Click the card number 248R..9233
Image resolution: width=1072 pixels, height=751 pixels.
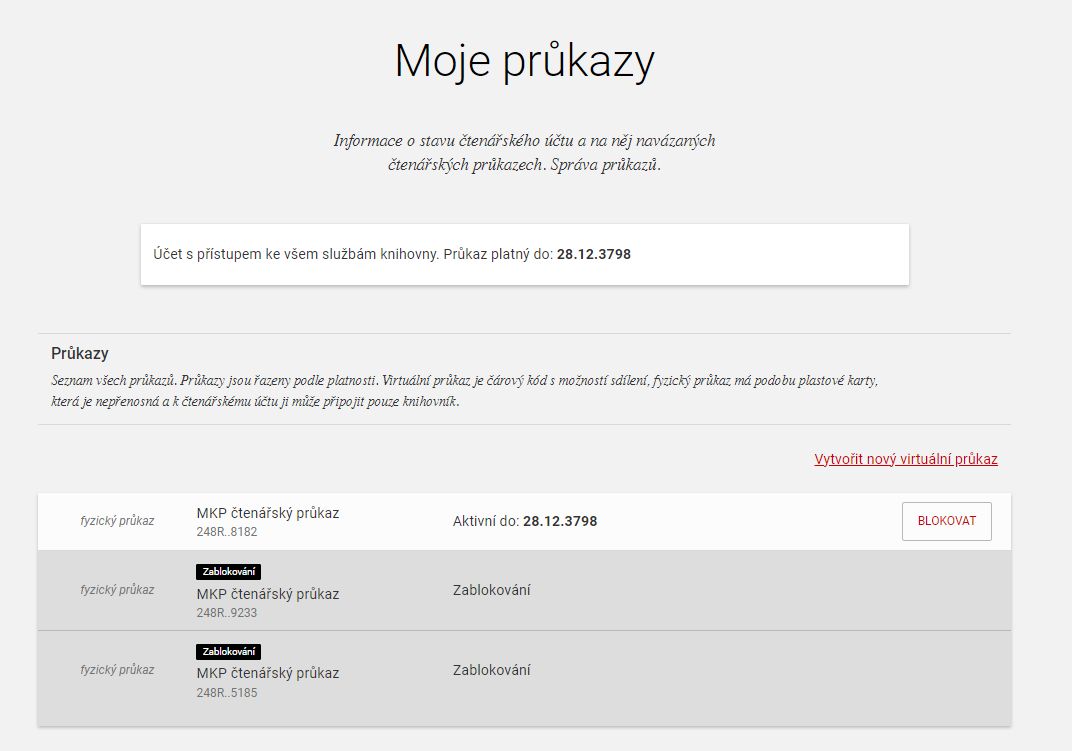click(227, 613)
